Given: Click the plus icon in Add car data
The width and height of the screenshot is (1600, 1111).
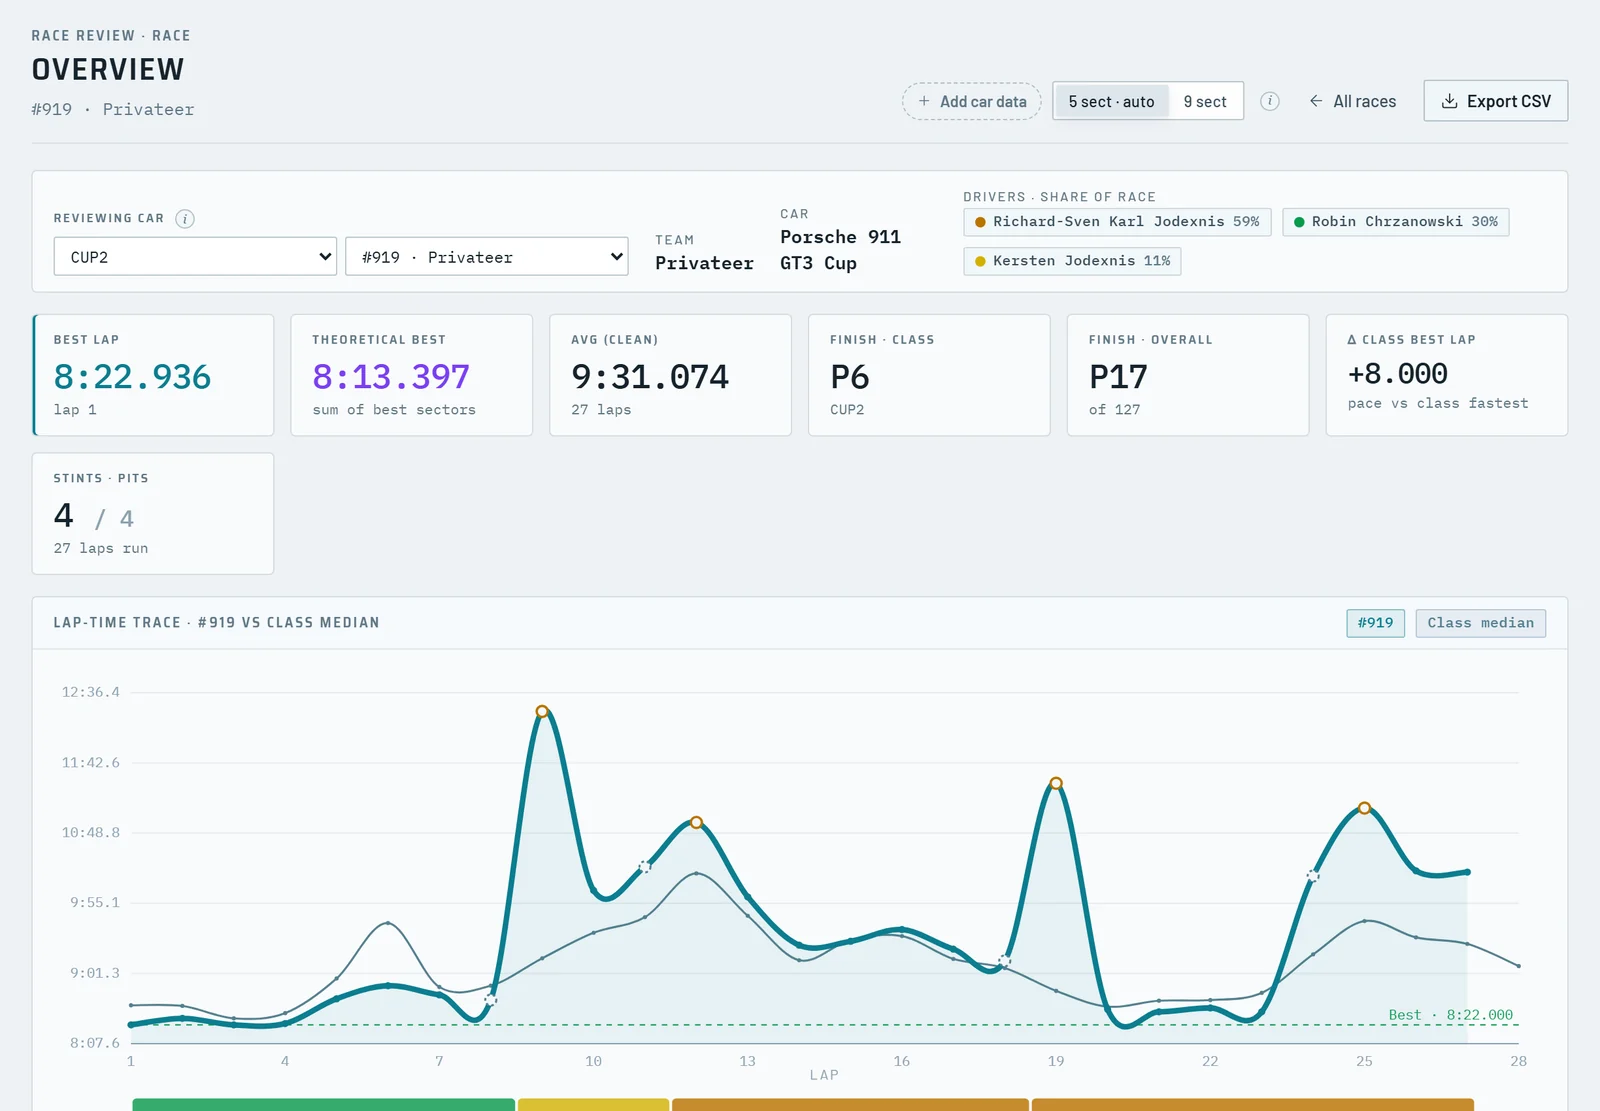Looking at the screenshot, I should 924,101.
